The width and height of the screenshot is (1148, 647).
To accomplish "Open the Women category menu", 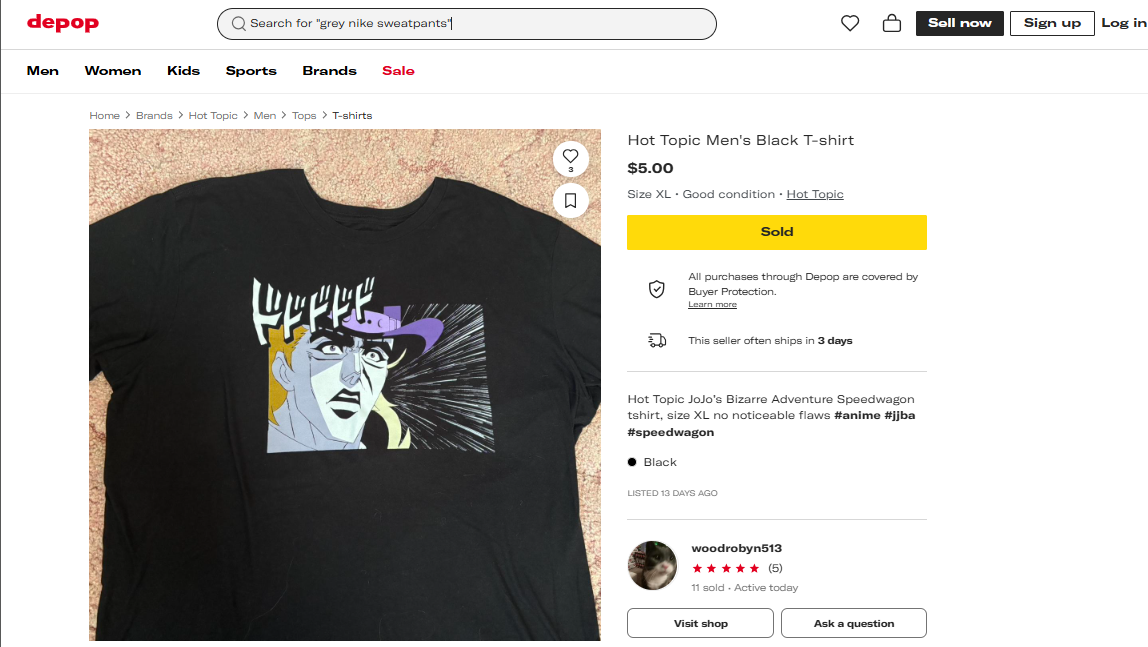I will 113,71.
